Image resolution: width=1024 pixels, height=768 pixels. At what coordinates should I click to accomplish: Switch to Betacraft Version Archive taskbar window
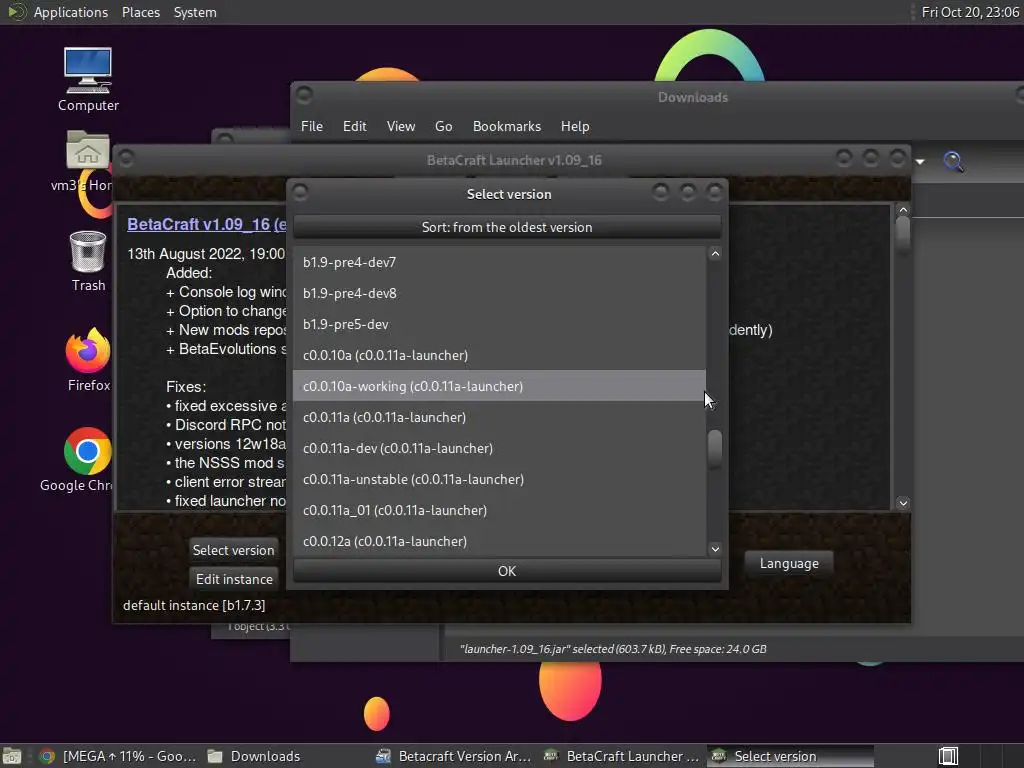[455, 756]
